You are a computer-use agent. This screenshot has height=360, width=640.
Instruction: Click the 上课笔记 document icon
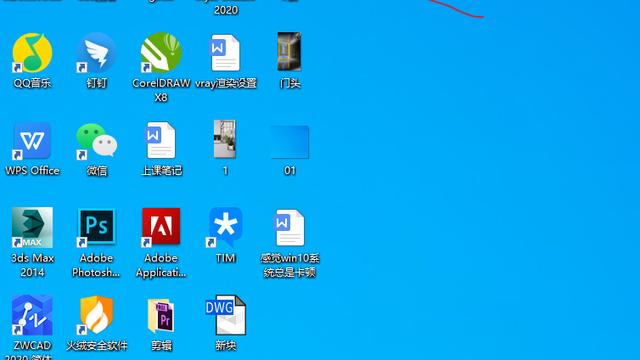[x=161, y=140]
